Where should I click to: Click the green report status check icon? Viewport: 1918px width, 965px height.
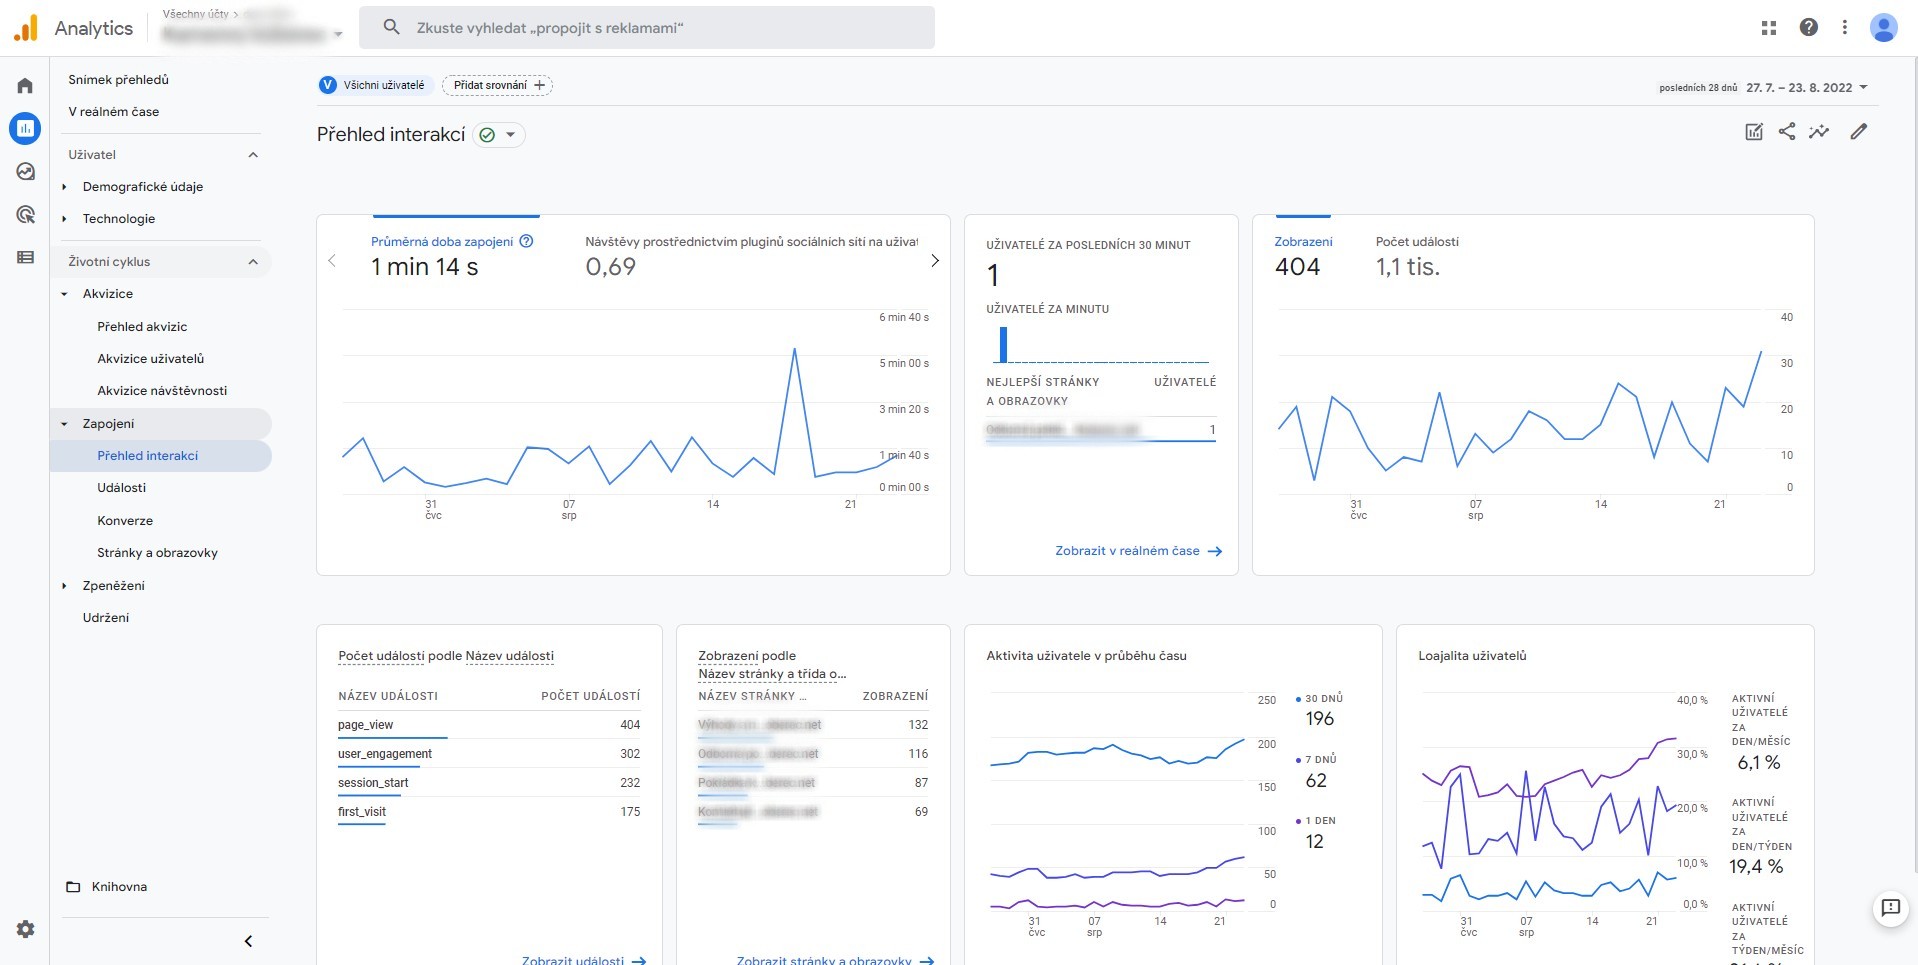click(x=487, y=135)
